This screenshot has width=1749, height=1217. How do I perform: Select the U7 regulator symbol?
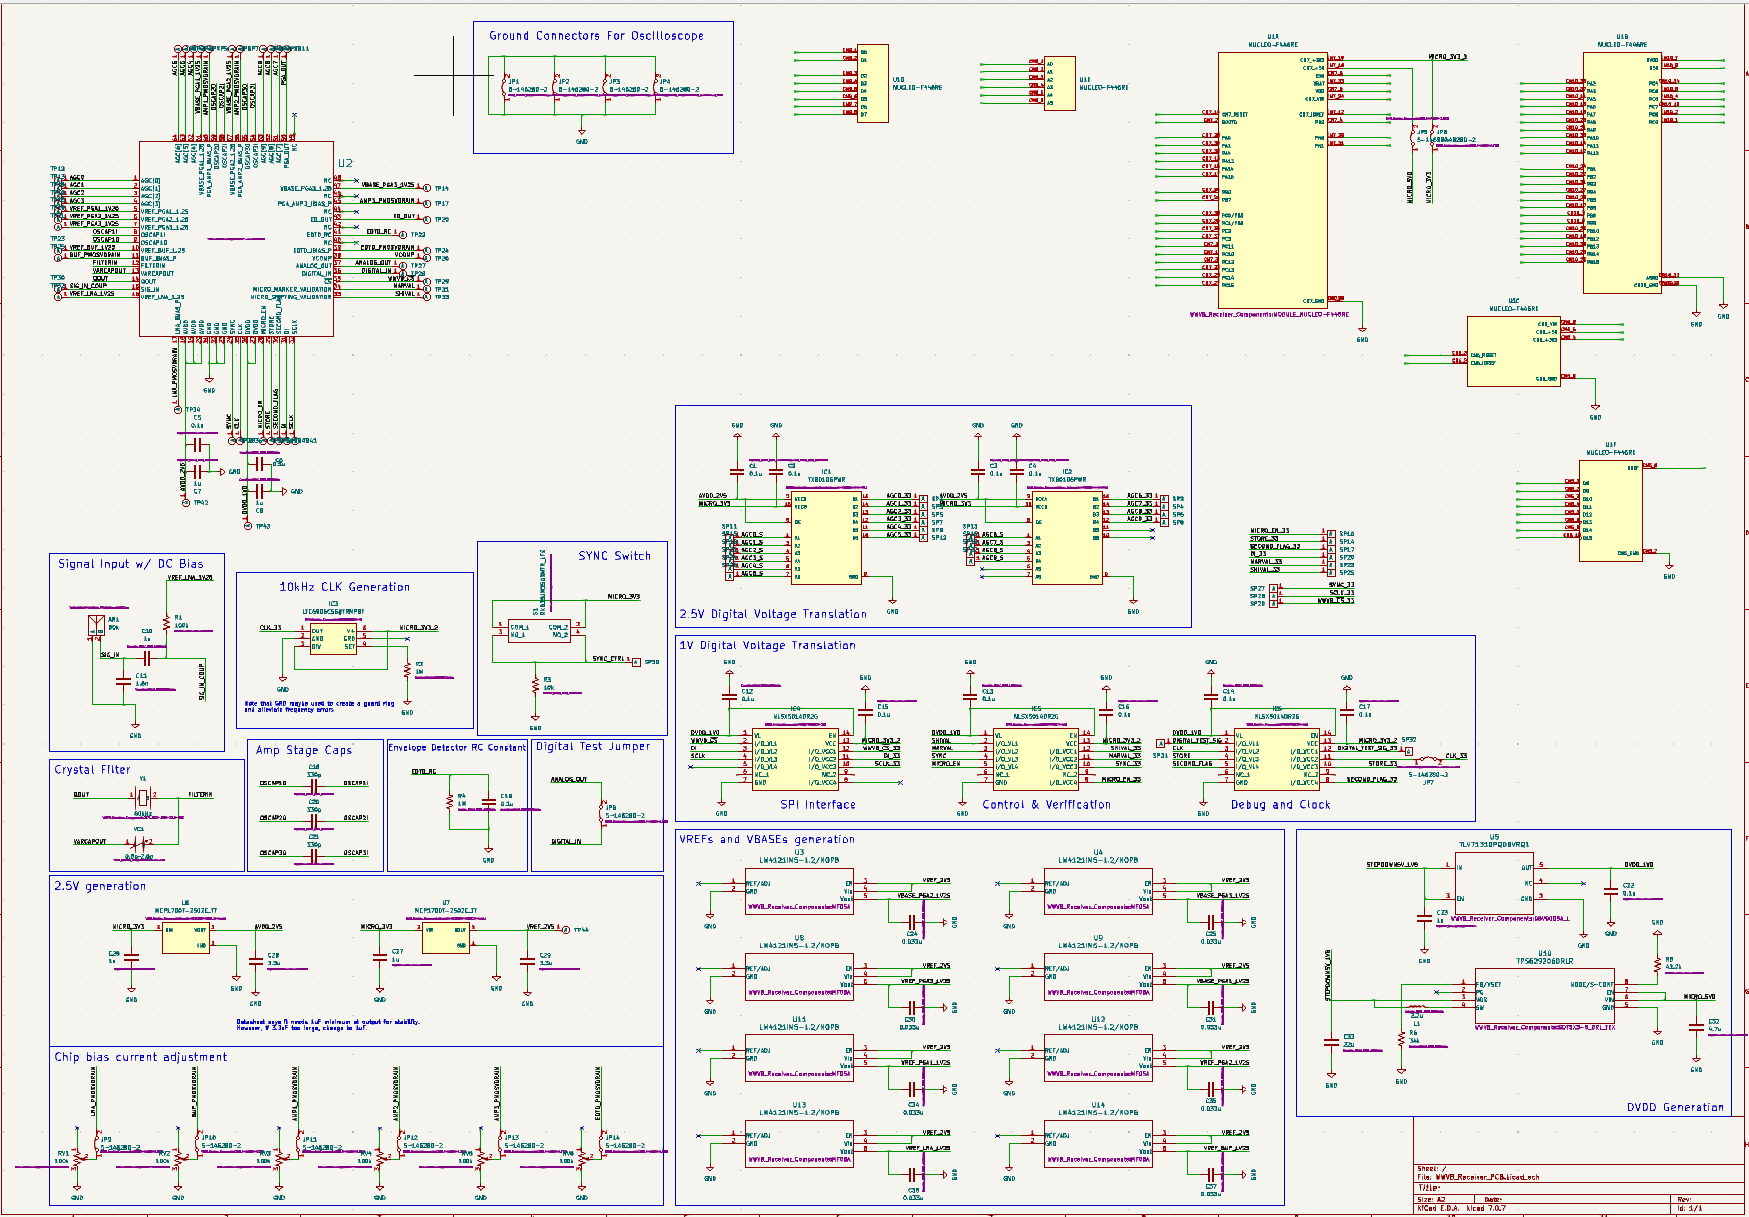[x=446, y=937]
